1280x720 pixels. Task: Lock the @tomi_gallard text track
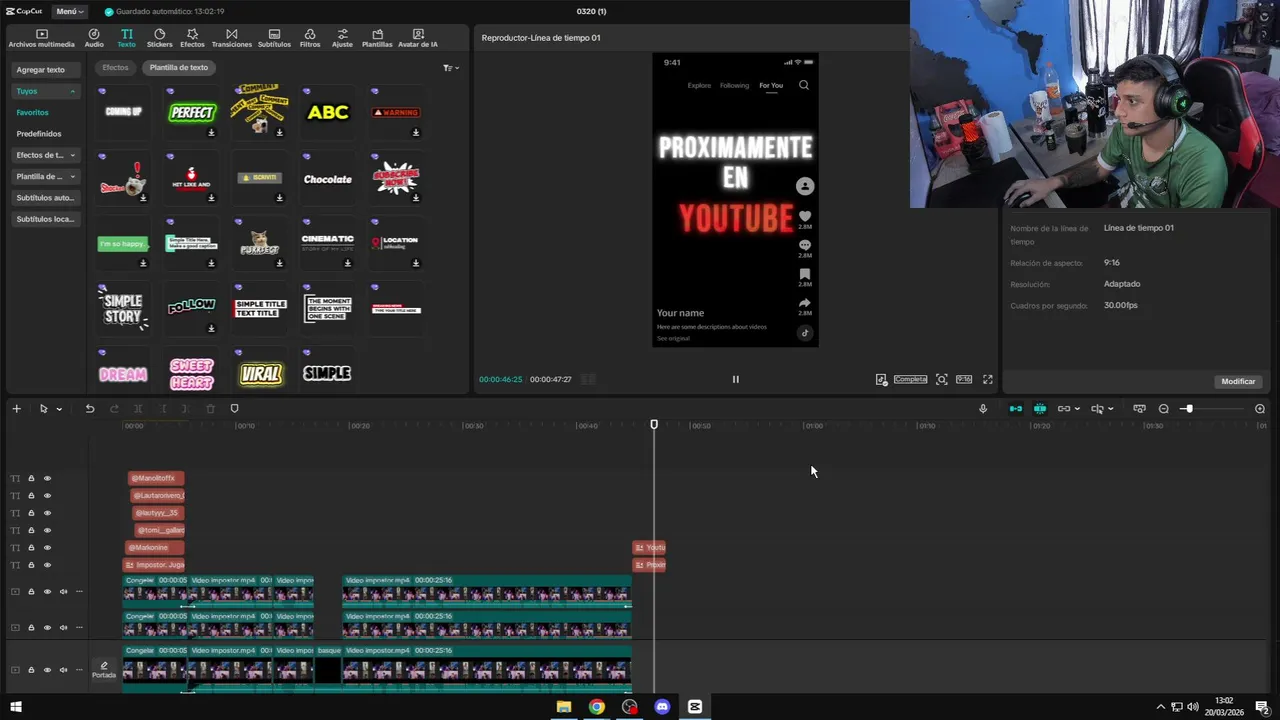pos(31,530)
